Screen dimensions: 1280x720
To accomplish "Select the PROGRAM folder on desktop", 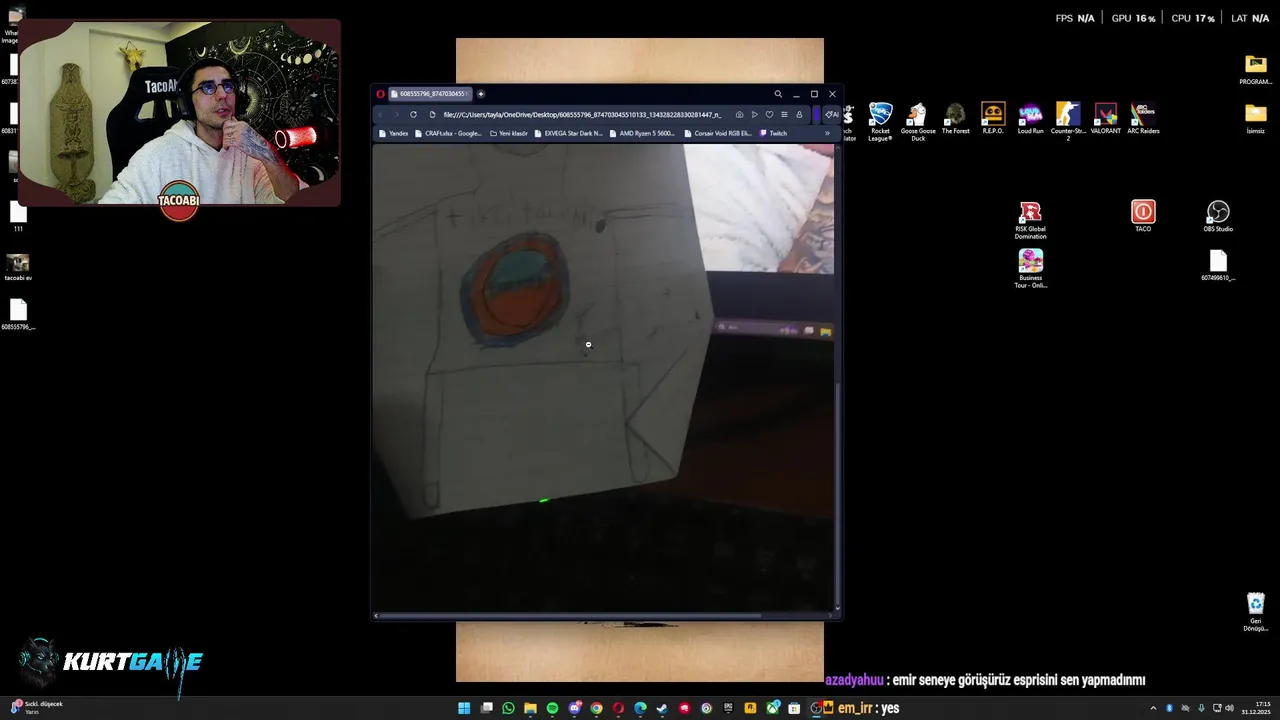I will tap(1255, 70).
